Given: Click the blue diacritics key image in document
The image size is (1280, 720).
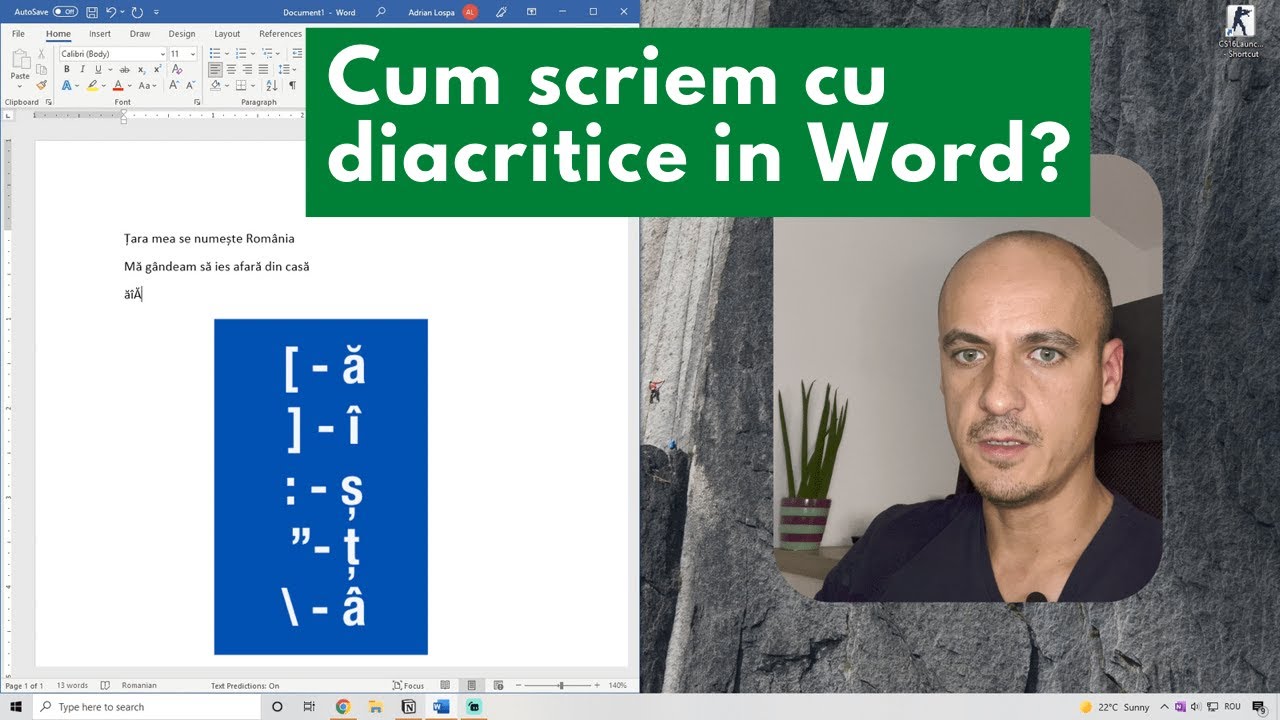Looking at the screenshot, I should tap(321, 487).
